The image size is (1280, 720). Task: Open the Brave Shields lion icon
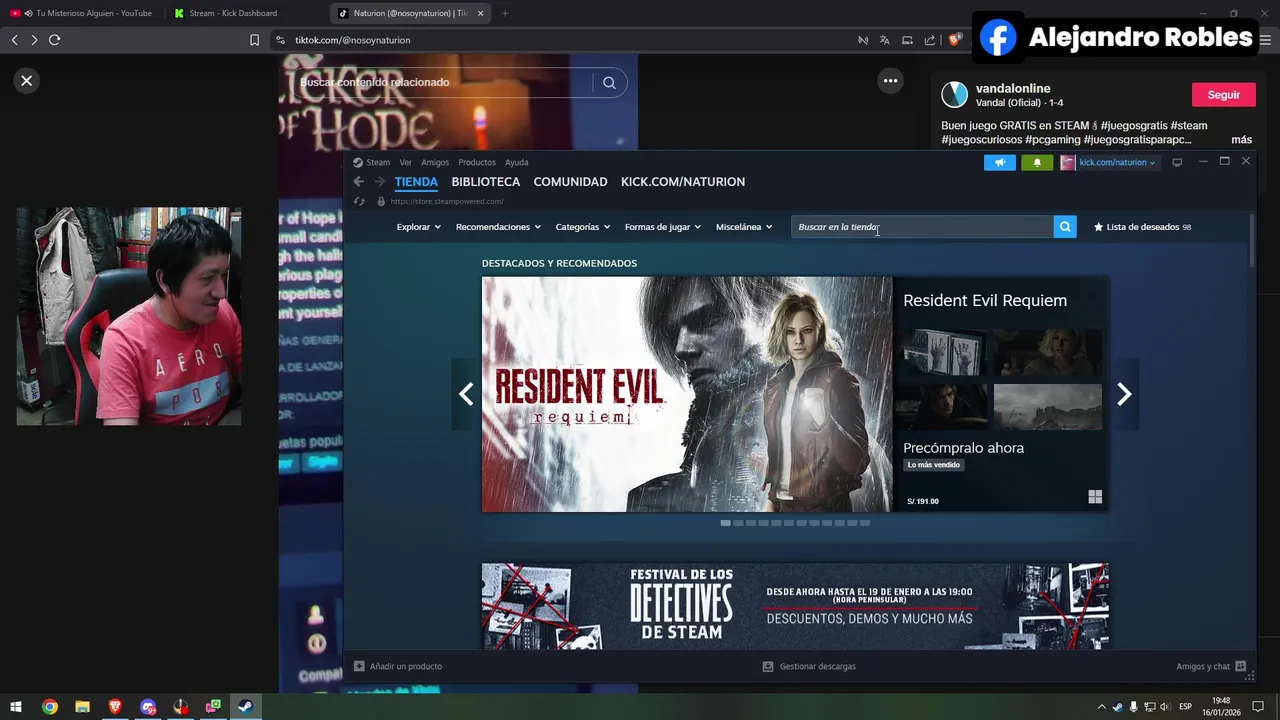click(x=955, y=40)
